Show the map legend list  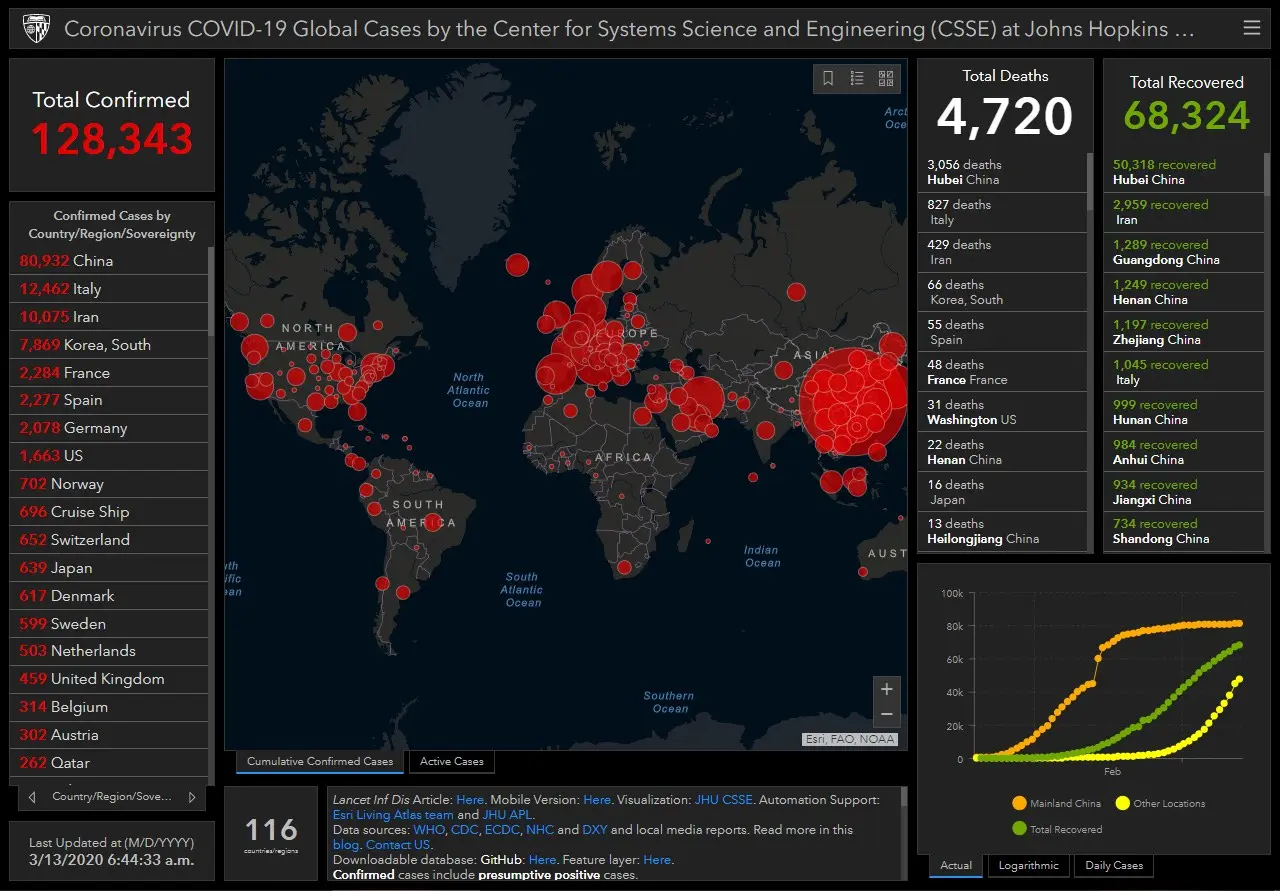[857, 78]
